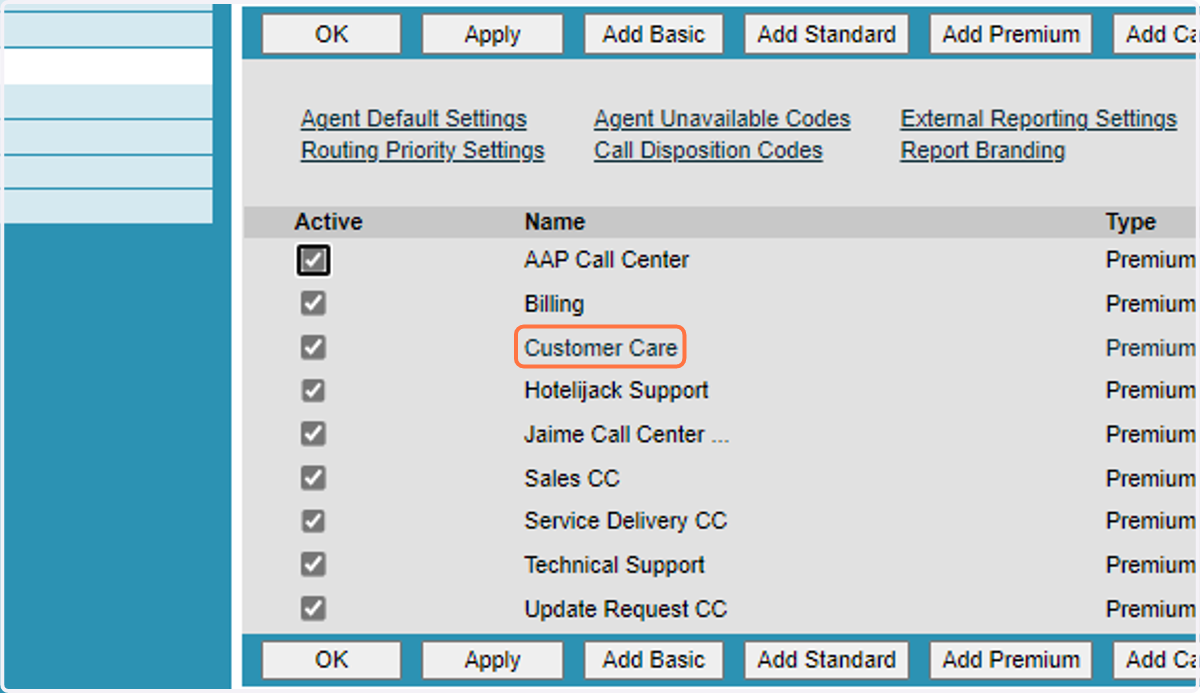1200x693 pixels.
Task: Click the Active column header
Action: point(328,222)
